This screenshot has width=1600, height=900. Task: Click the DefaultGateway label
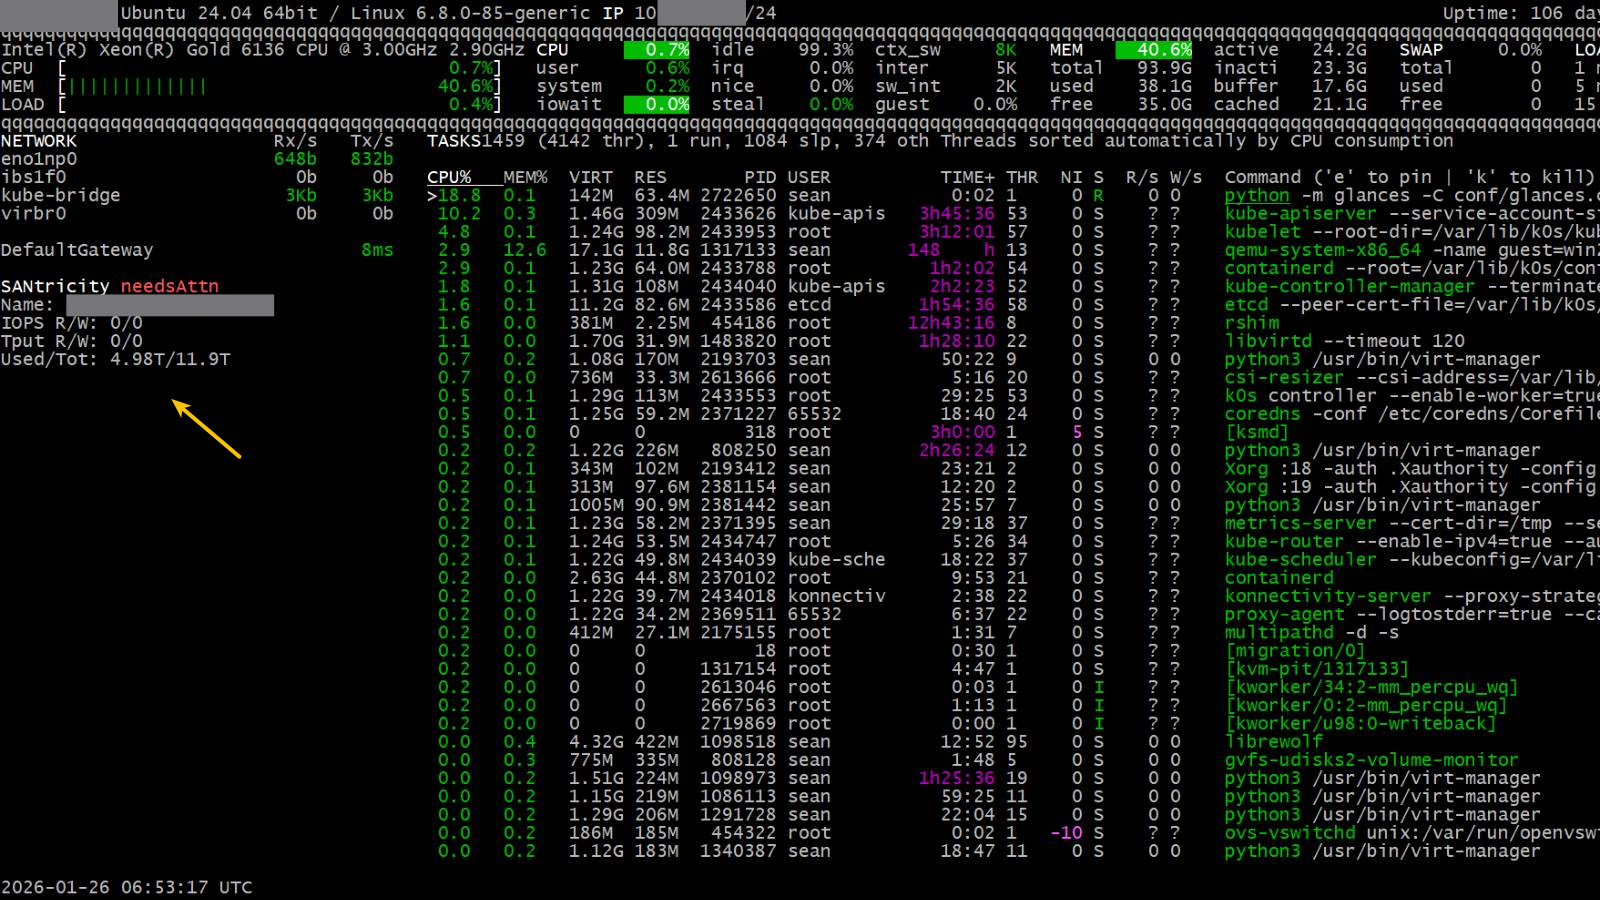(77, 250)
